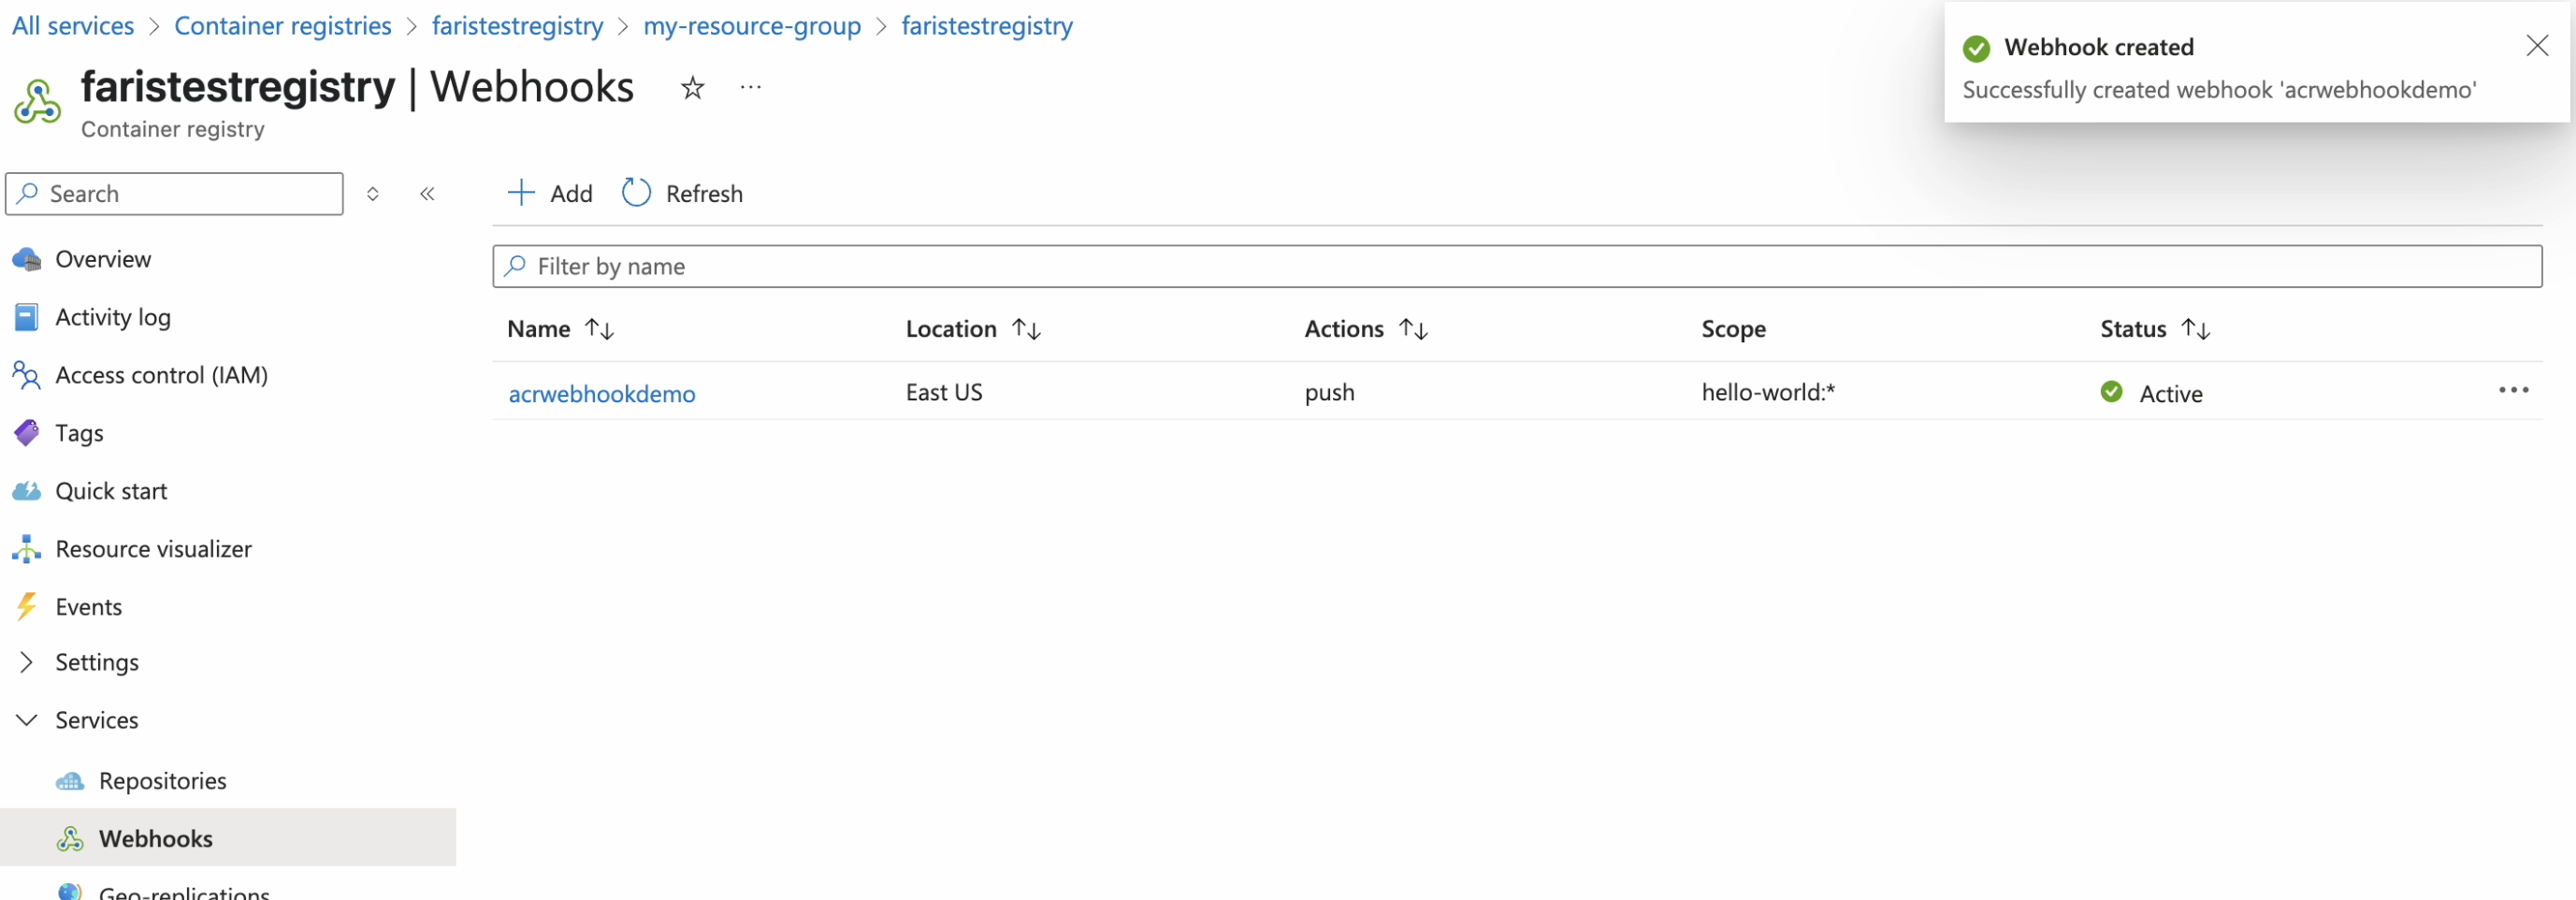Open Repositories under Services
The image size is (2576, 900).
pos(162,781)
